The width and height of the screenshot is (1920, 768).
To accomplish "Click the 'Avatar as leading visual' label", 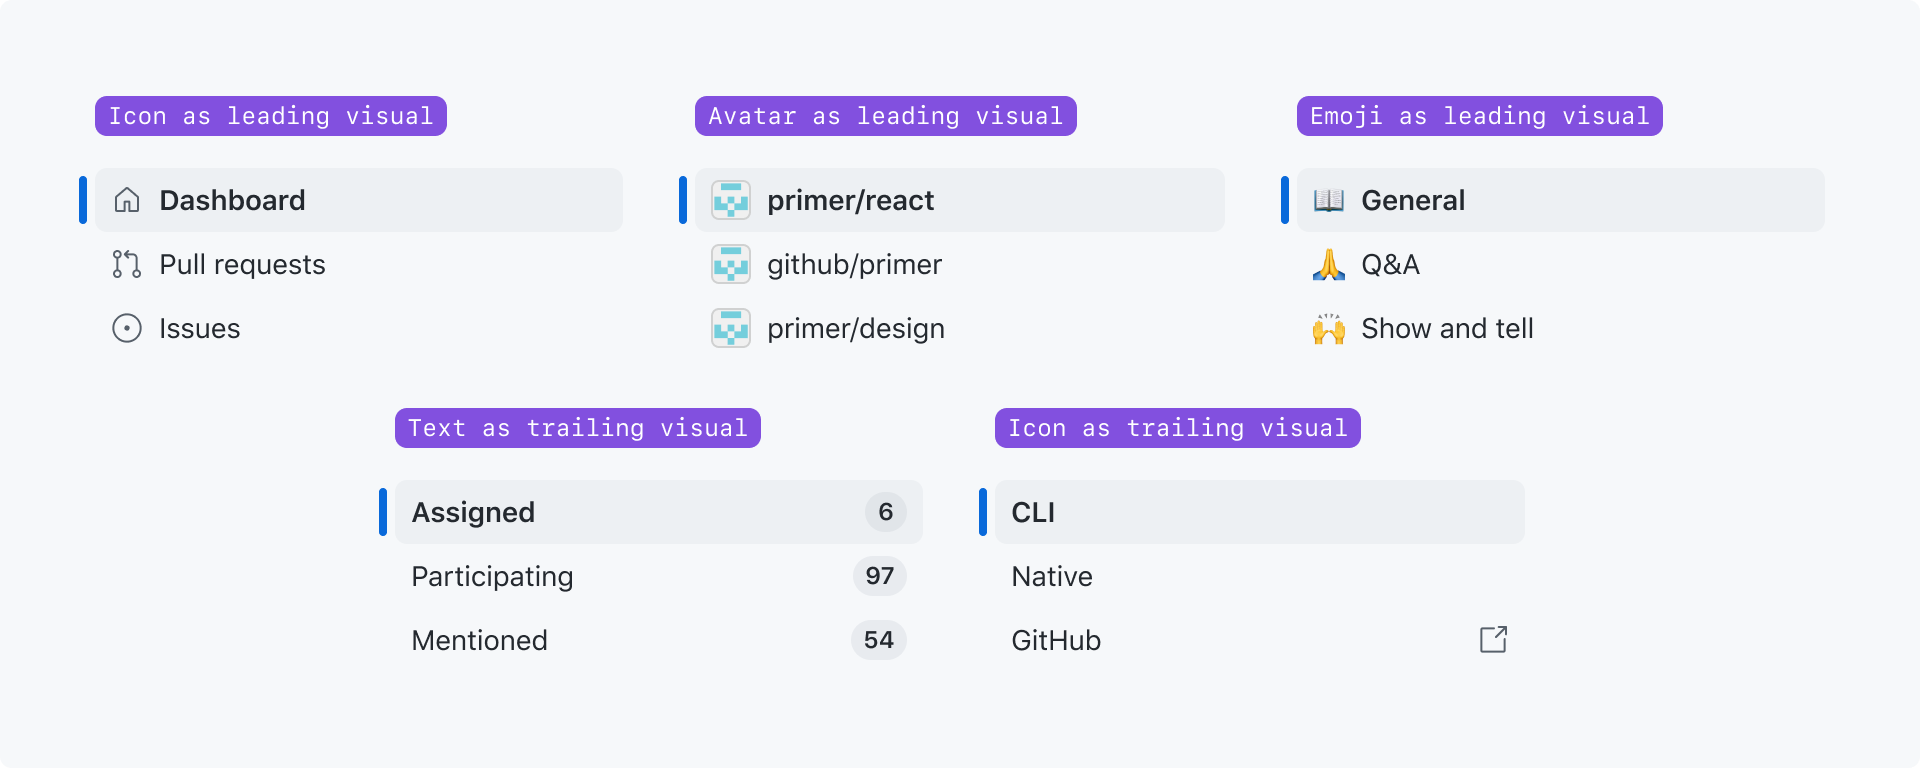I will (x=886, y=116).
